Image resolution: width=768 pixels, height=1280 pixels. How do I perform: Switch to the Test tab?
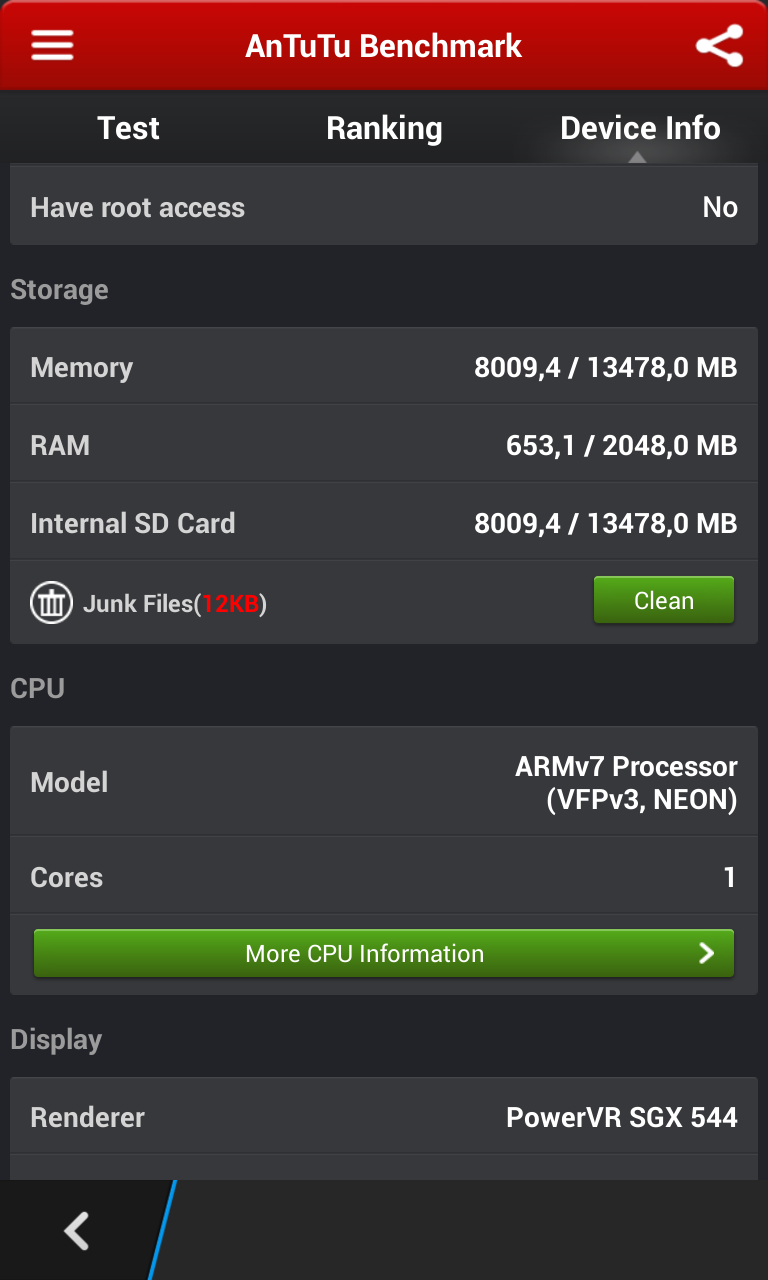[x=128, y=128]
